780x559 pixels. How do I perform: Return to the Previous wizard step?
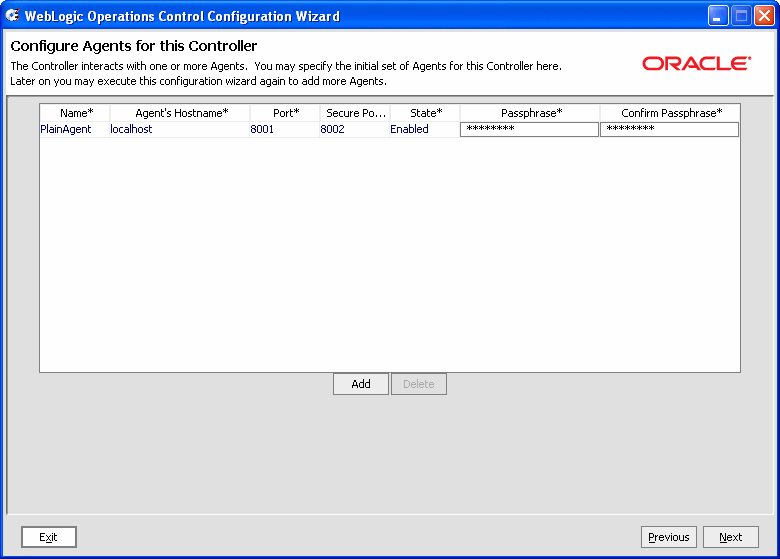tap(669, 537)
